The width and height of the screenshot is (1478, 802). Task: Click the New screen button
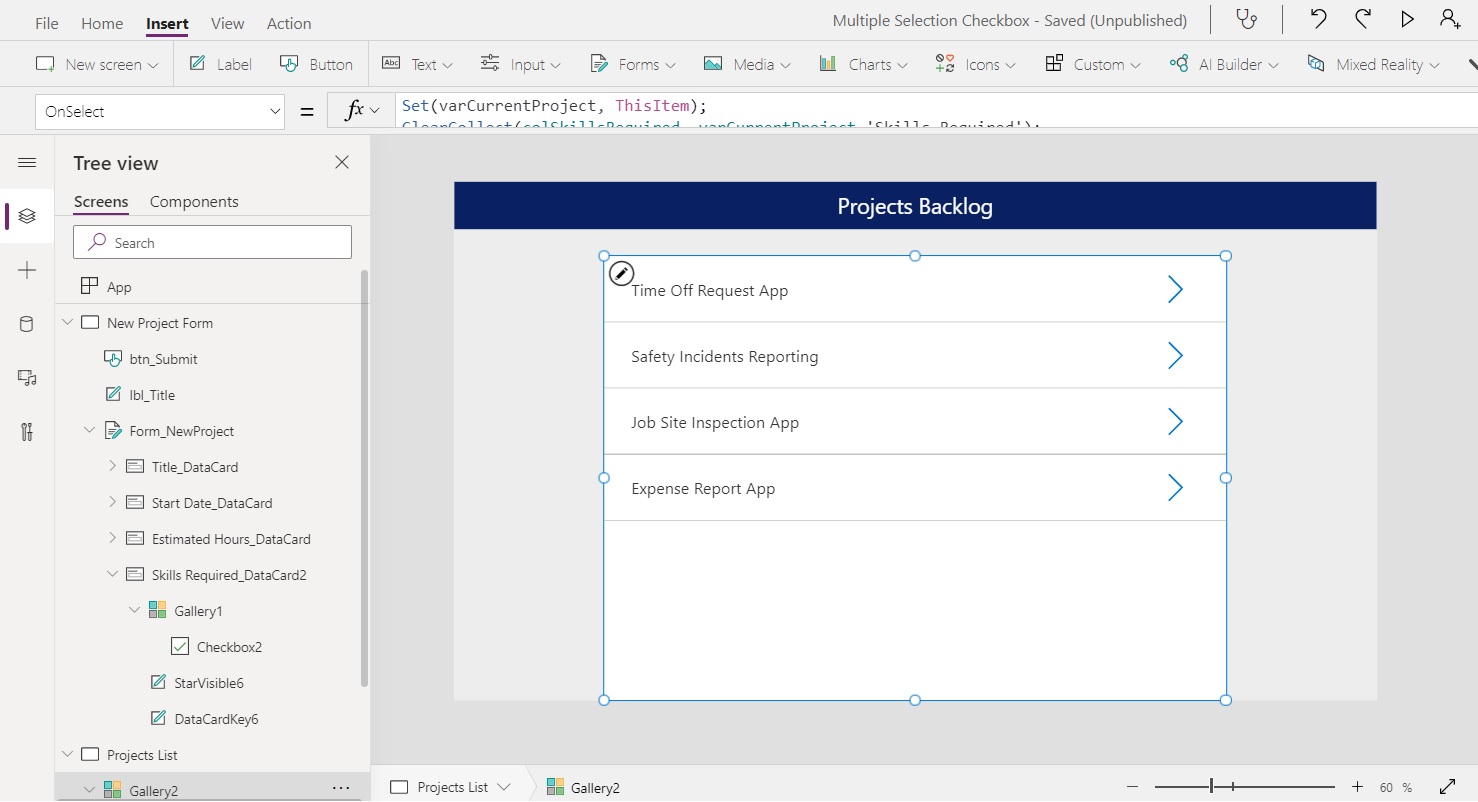(x=95, y=63)
